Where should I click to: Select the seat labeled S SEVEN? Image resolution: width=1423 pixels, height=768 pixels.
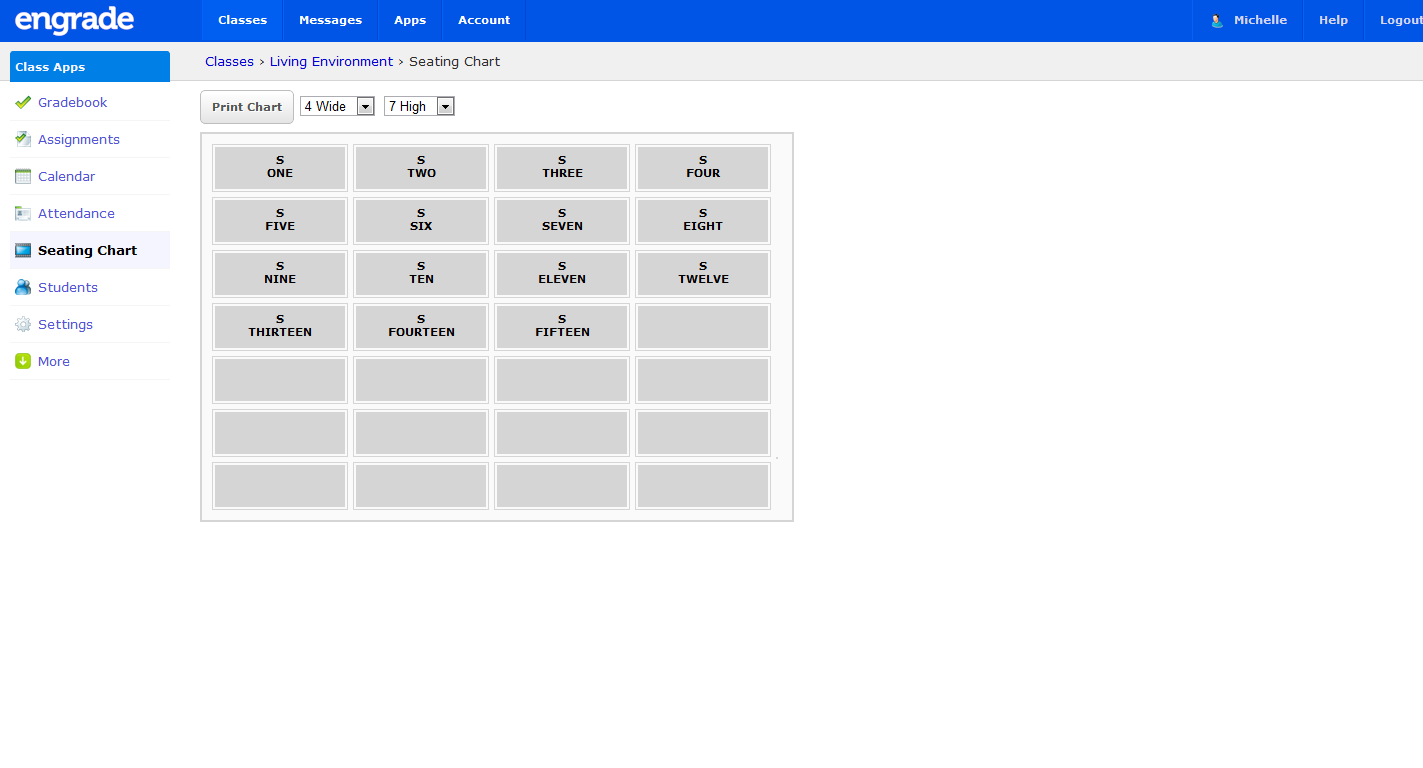[561, 220]
